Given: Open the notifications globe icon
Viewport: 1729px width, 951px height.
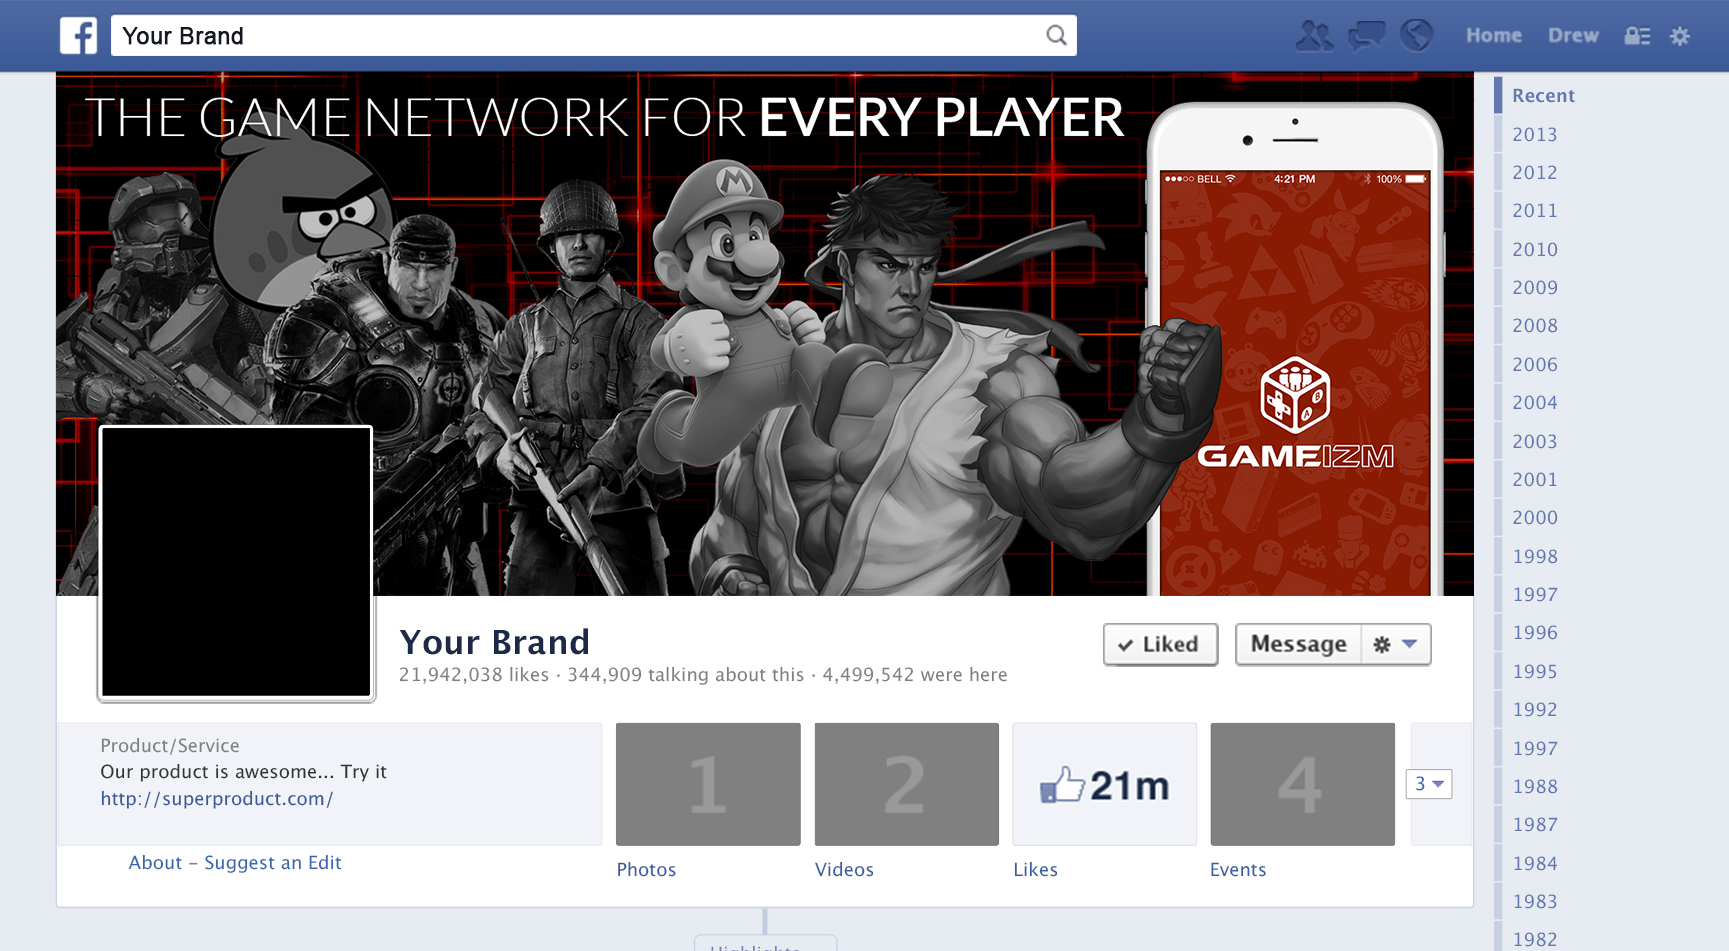Looking at the screenshot, I should click(1416, 35).
